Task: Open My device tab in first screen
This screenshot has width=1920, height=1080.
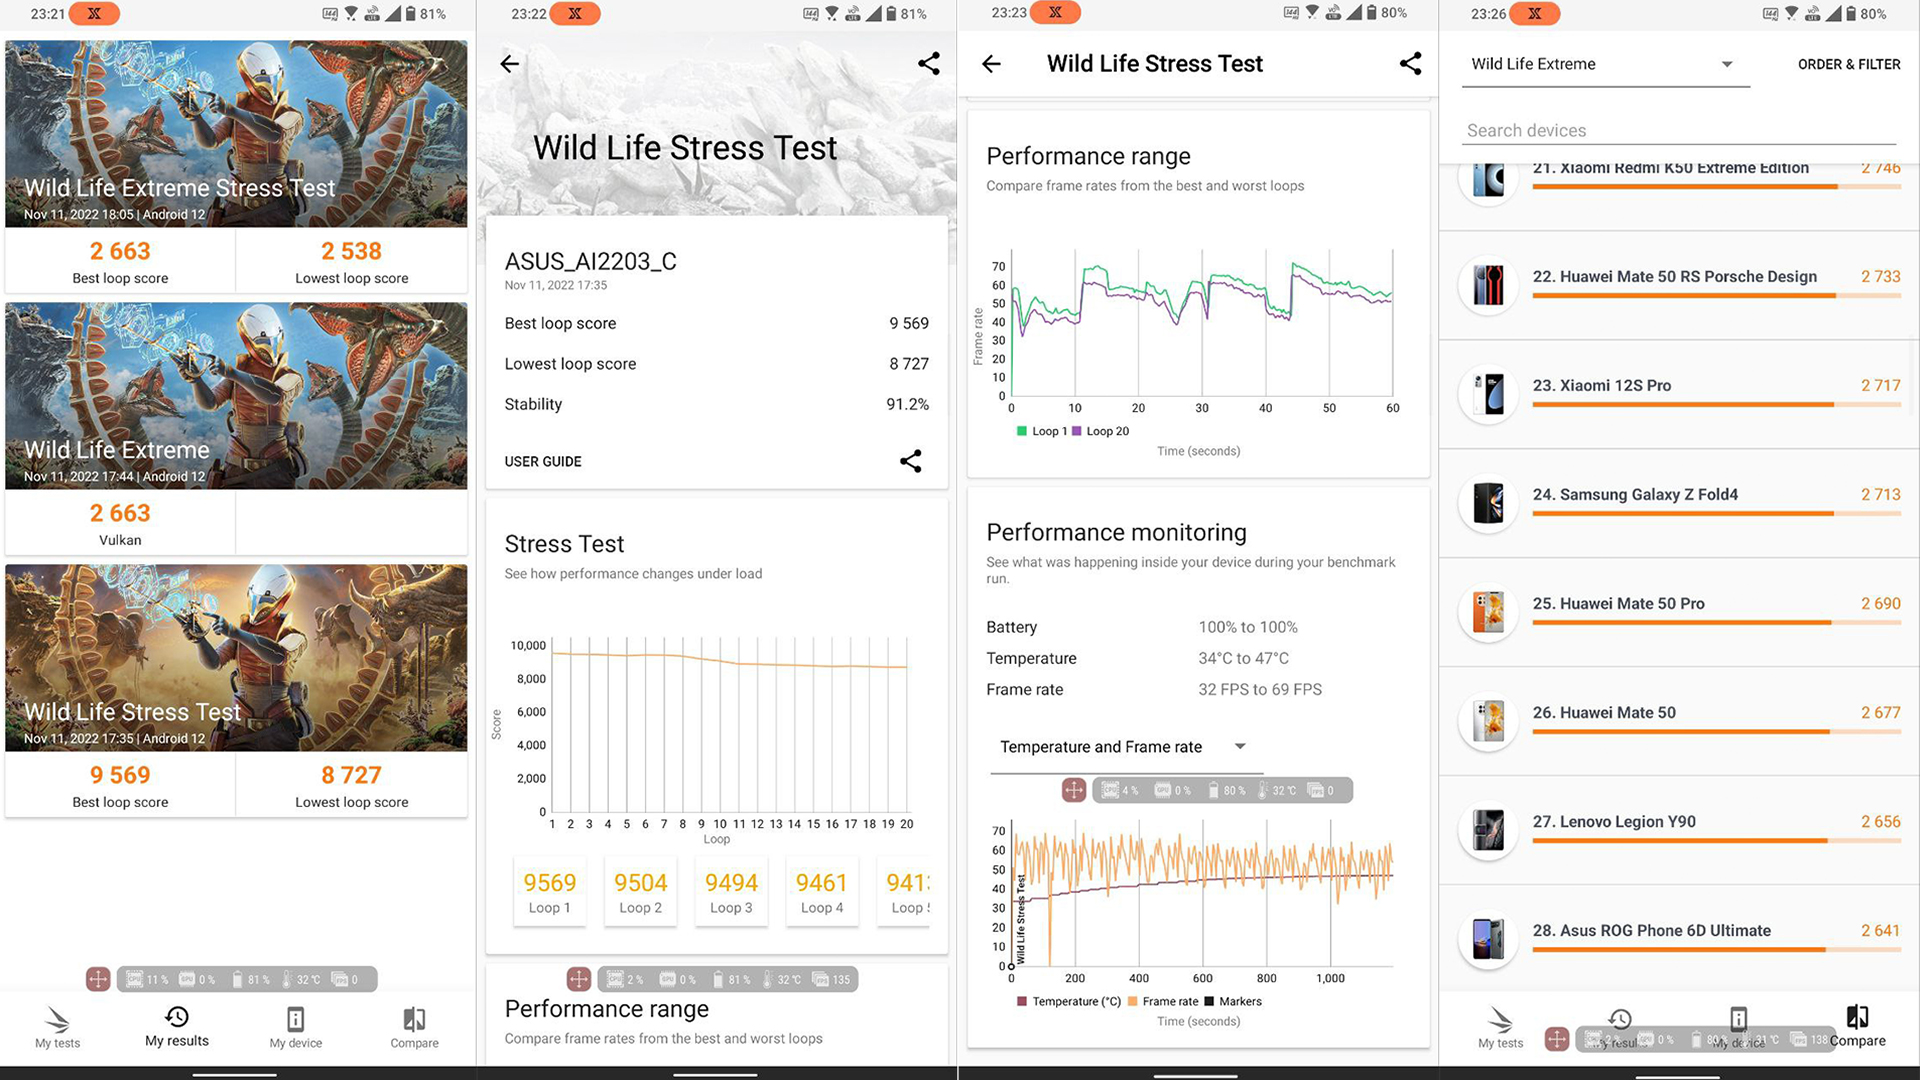Action: click(x=296, y=1028)
